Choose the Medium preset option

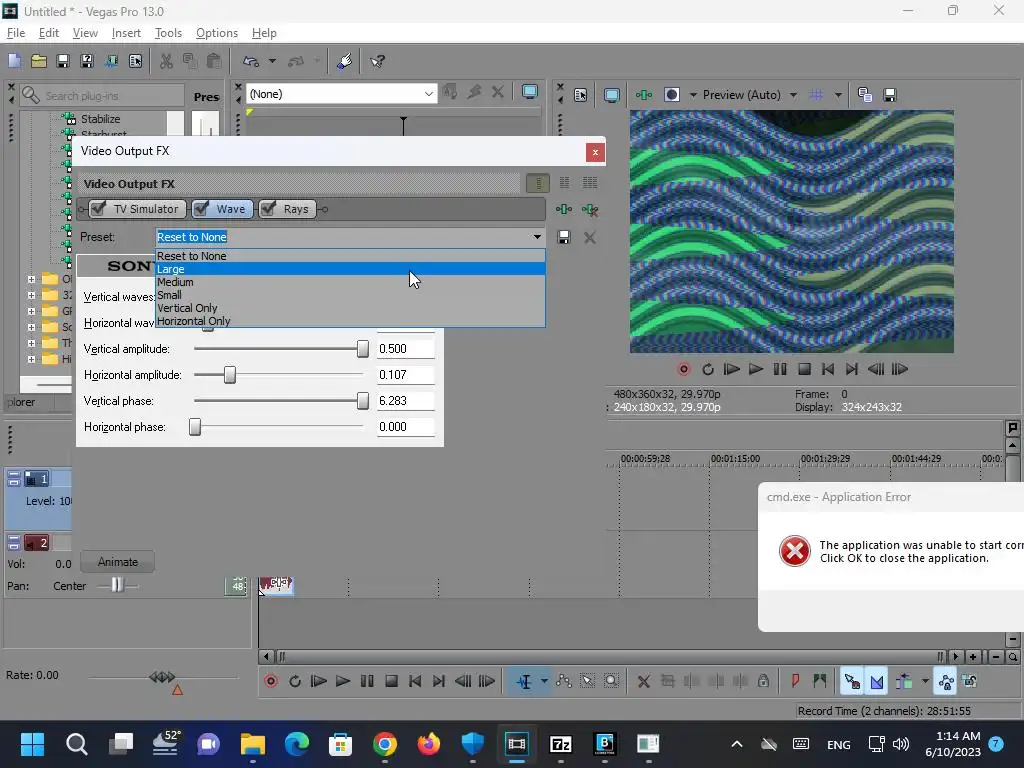pos(351,282)
